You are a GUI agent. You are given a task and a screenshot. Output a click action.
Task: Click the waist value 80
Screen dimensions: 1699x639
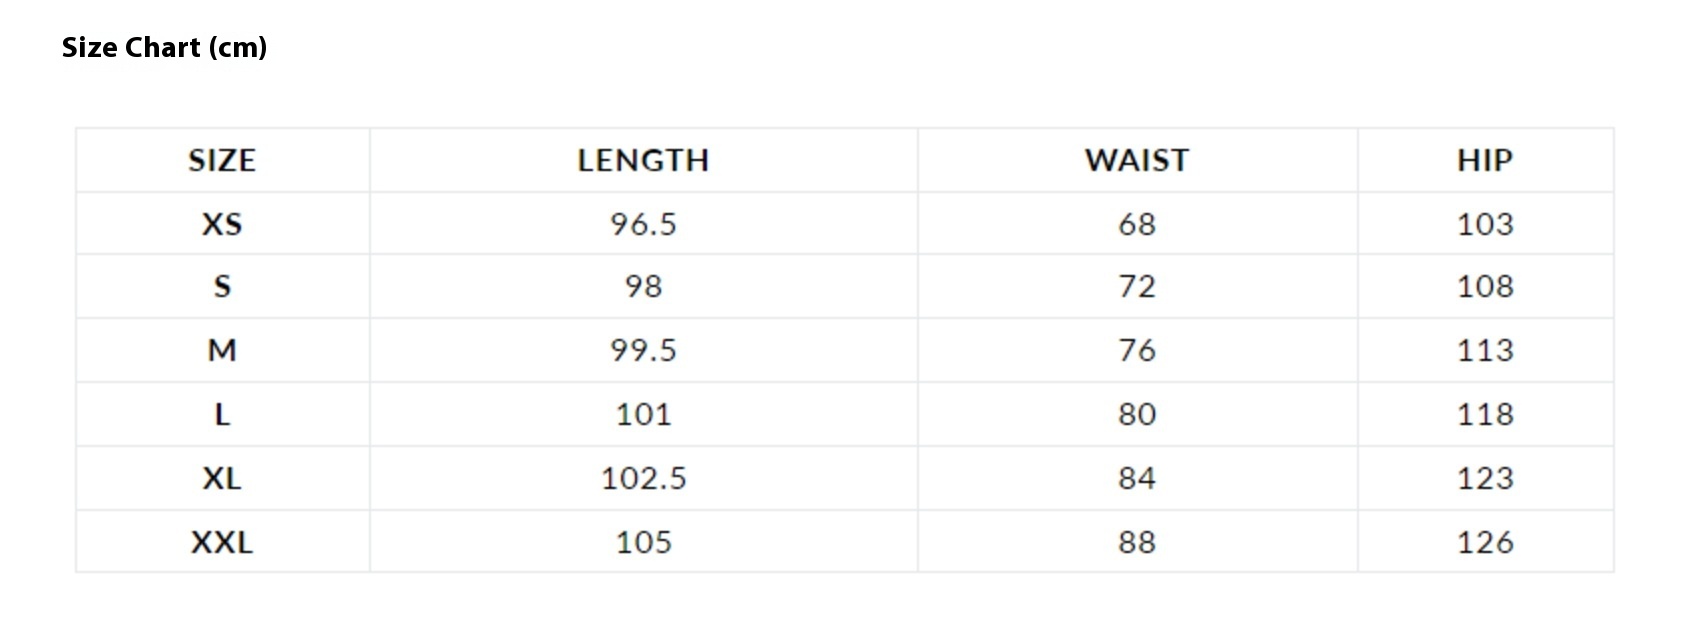click(x=1137, y=414)
